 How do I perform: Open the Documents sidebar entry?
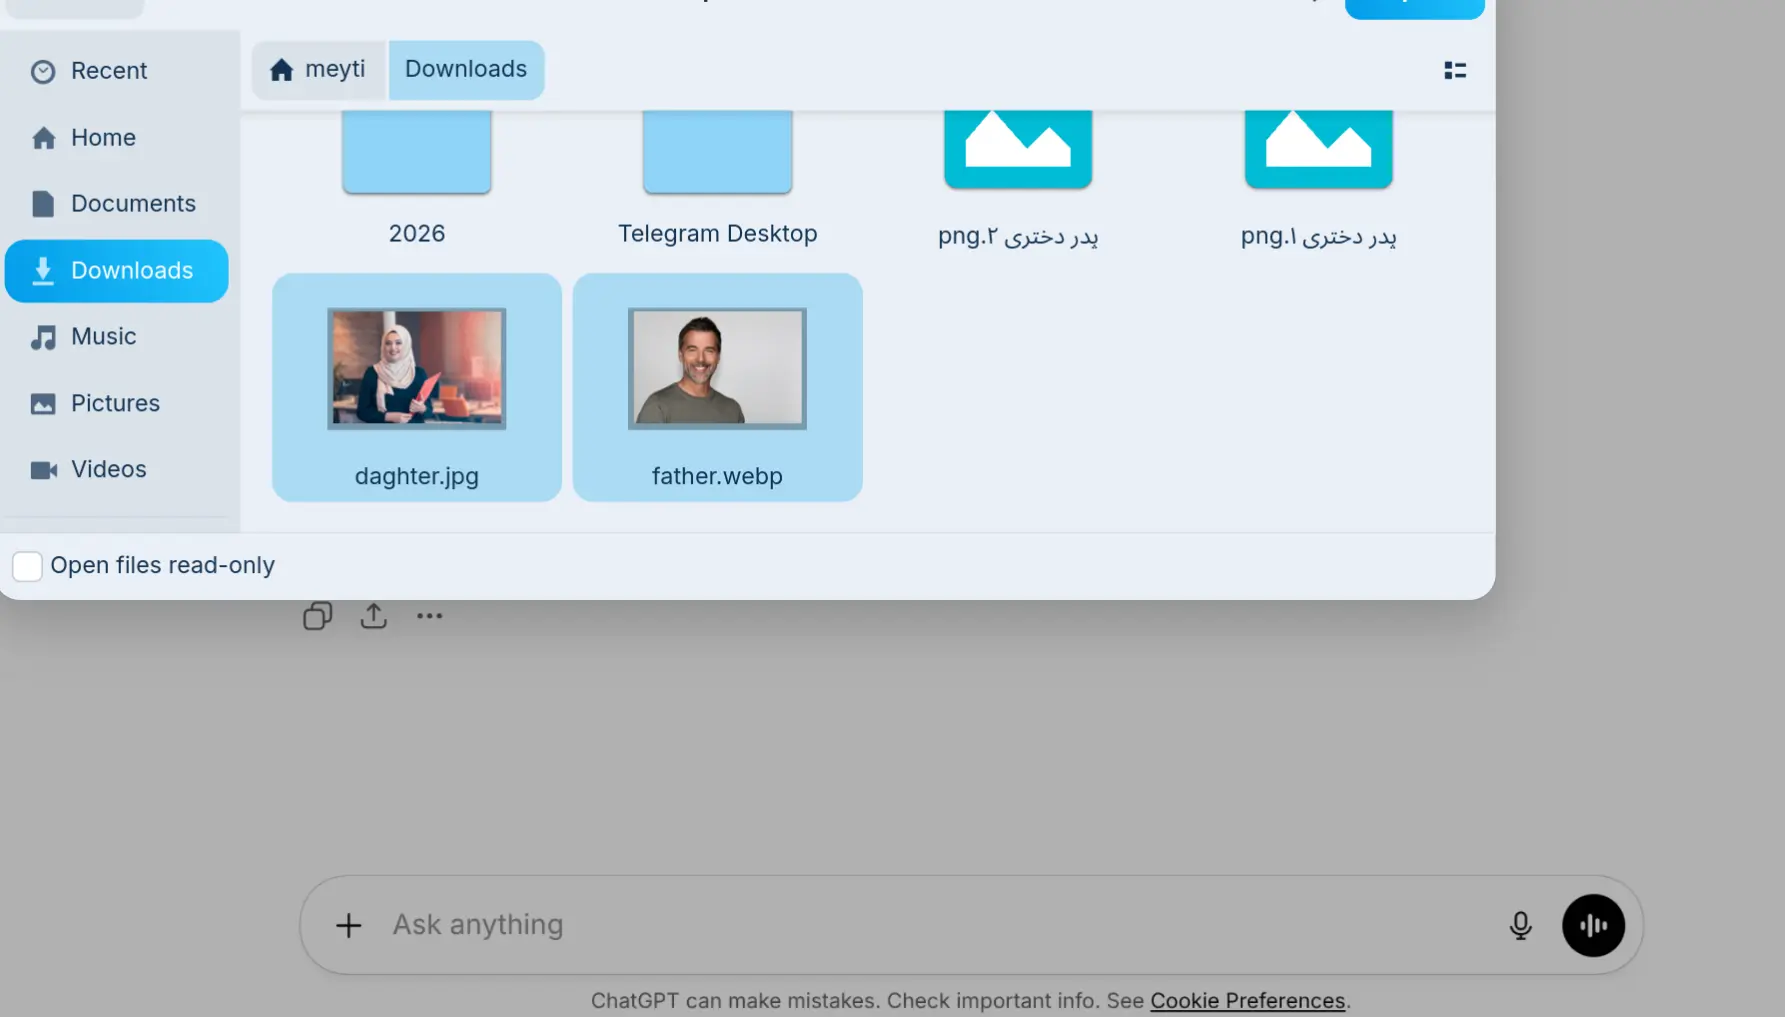coord(133,203)
